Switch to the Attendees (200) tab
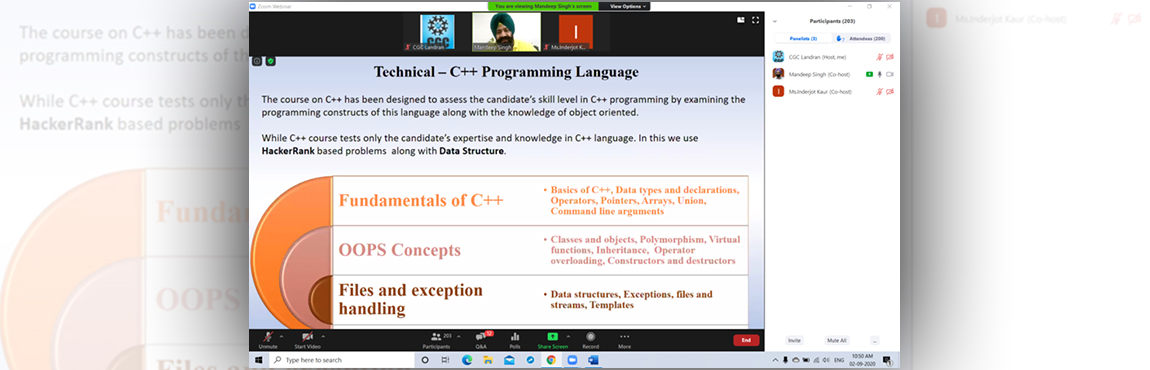The height and width of the screenshot is (370, 1150). 862,38
